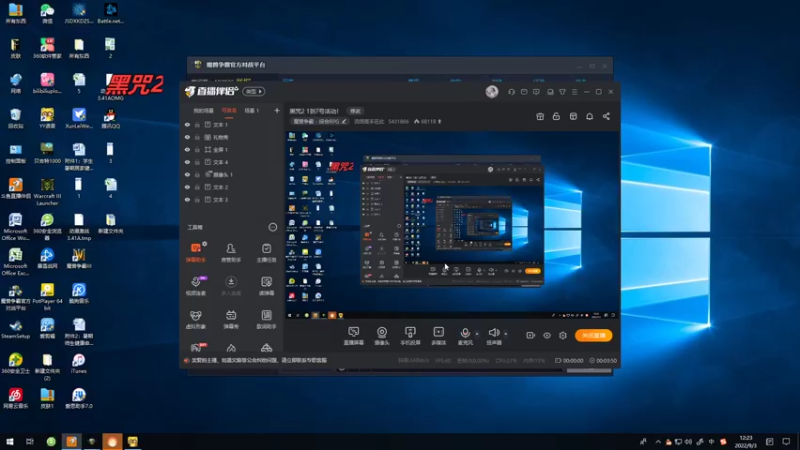Image resolution: width=800 pixels, height=450 pixels.
Task: Open the gift box icon above preview
Action: click(540, 116)
